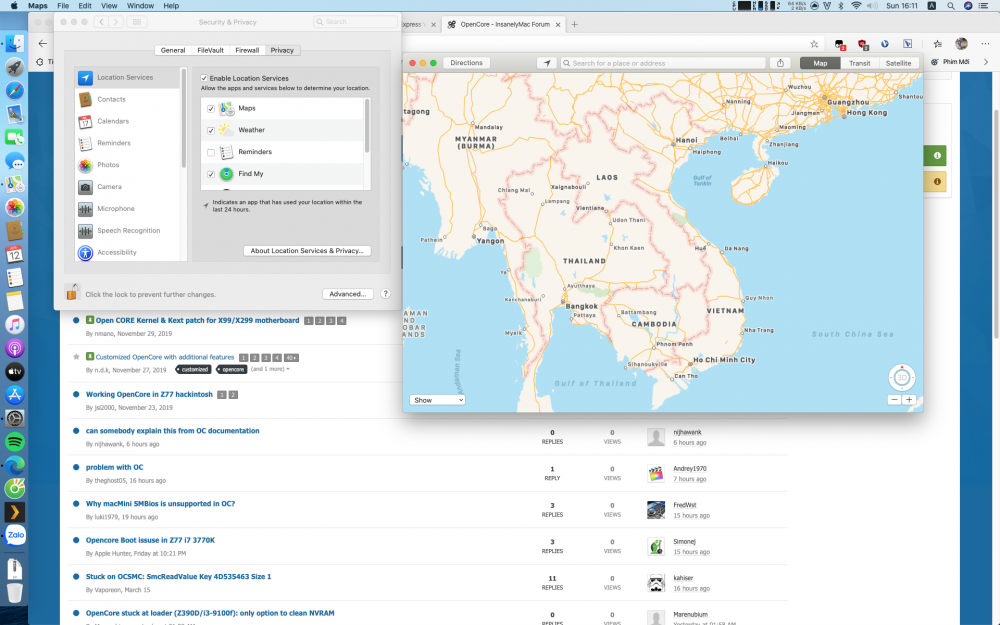The width and height of the screenshot is (1000, 625).
Task: Go back in System Preferences
Action: [101, 22]
